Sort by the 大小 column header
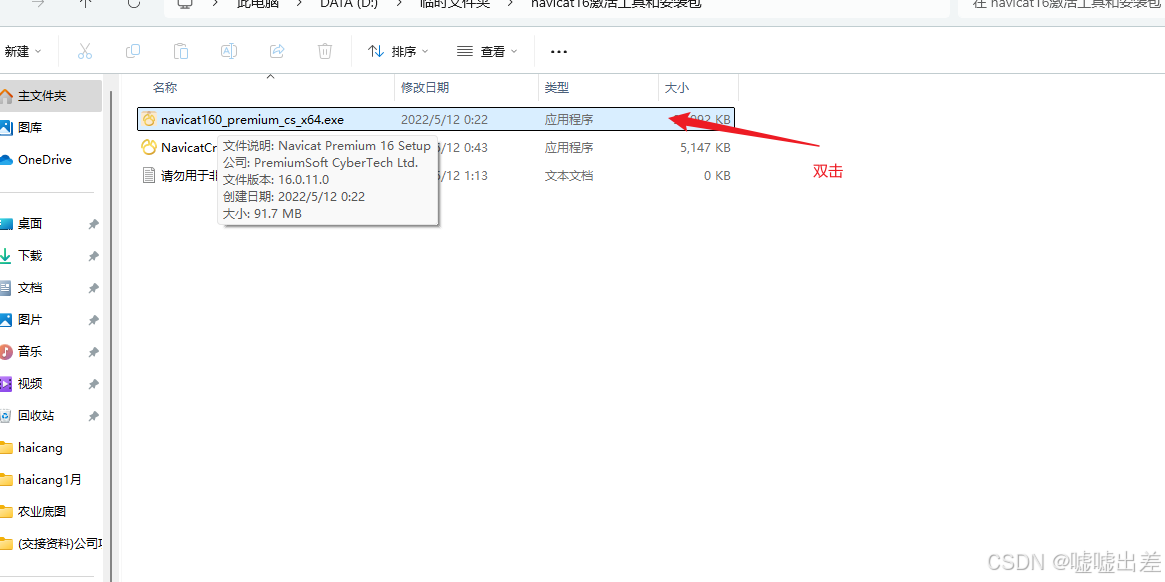The height and width of the screenshot is (582, 1165). click(x=676, y=88)
